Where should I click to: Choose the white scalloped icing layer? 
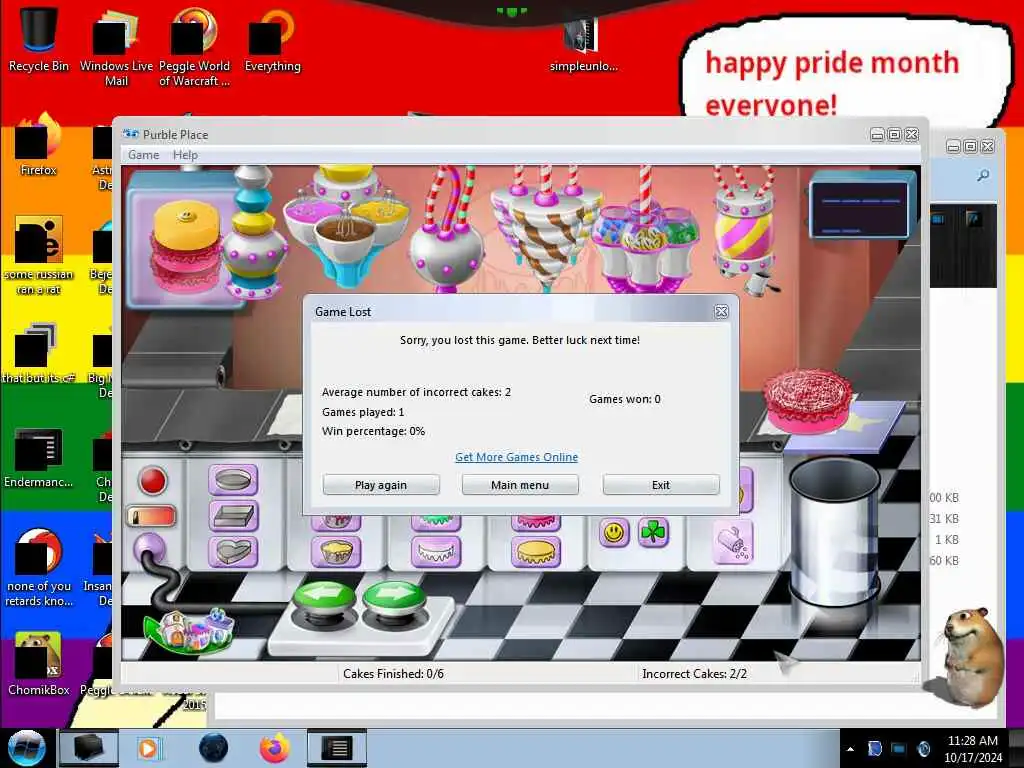click(x=436, y=552)
